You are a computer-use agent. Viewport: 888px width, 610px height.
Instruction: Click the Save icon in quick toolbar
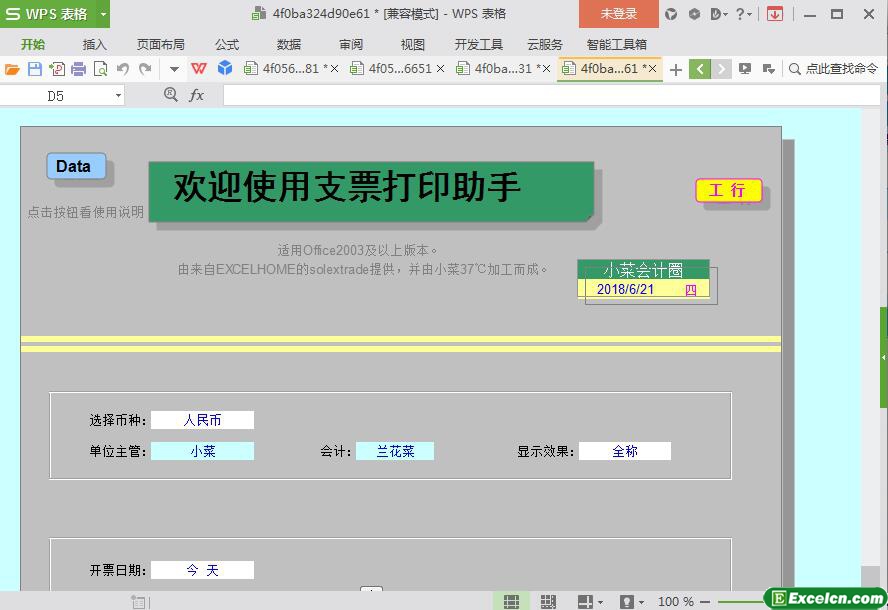pos(35,69)
